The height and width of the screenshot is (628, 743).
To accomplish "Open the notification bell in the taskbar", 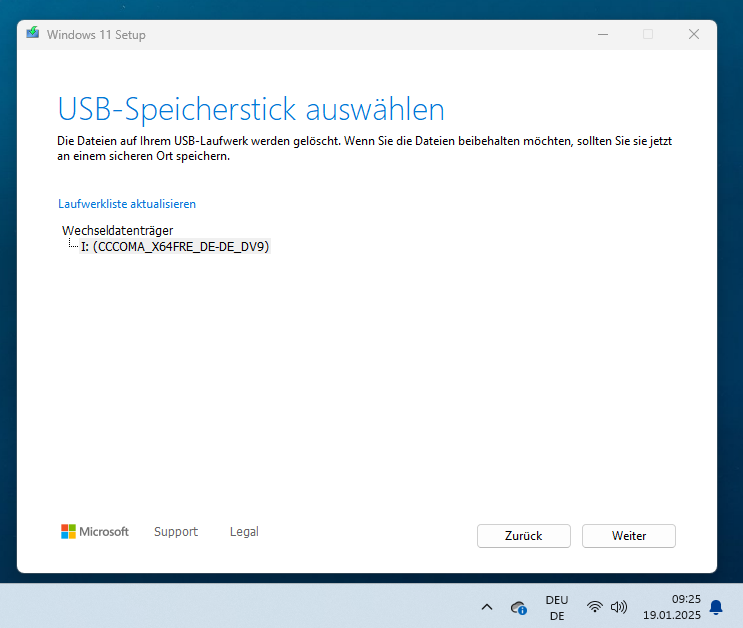I will (x=716, y=607).
